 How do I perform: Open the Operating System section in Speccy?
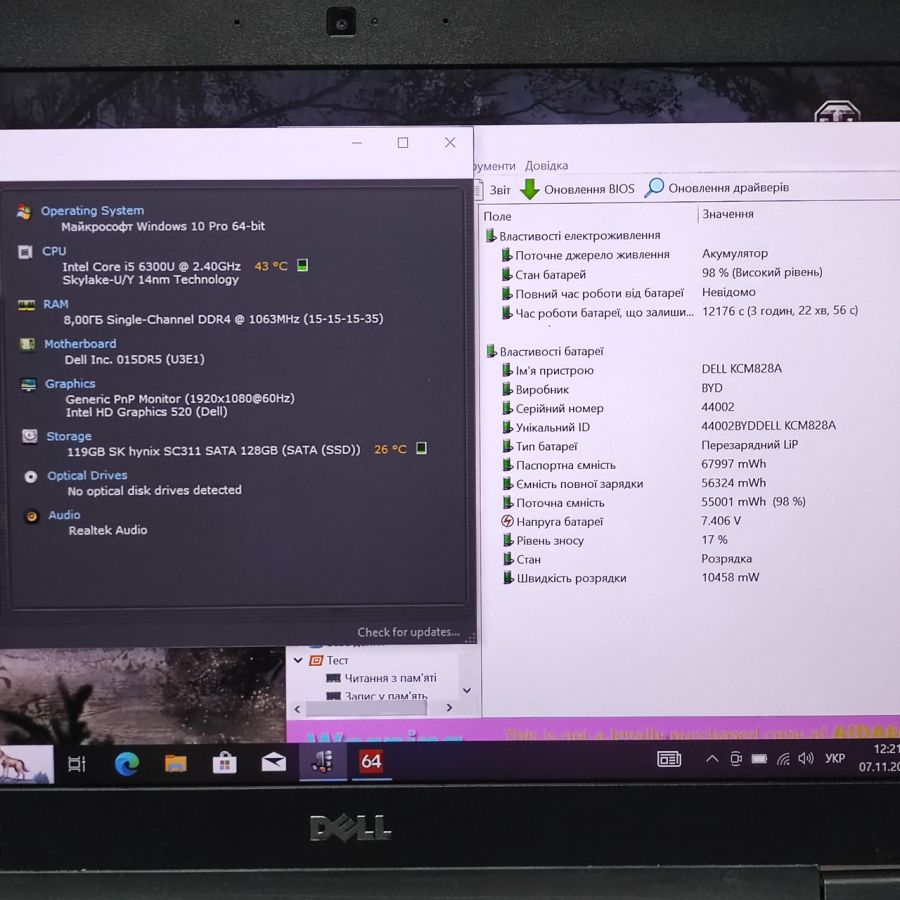(x=92, y=211)
